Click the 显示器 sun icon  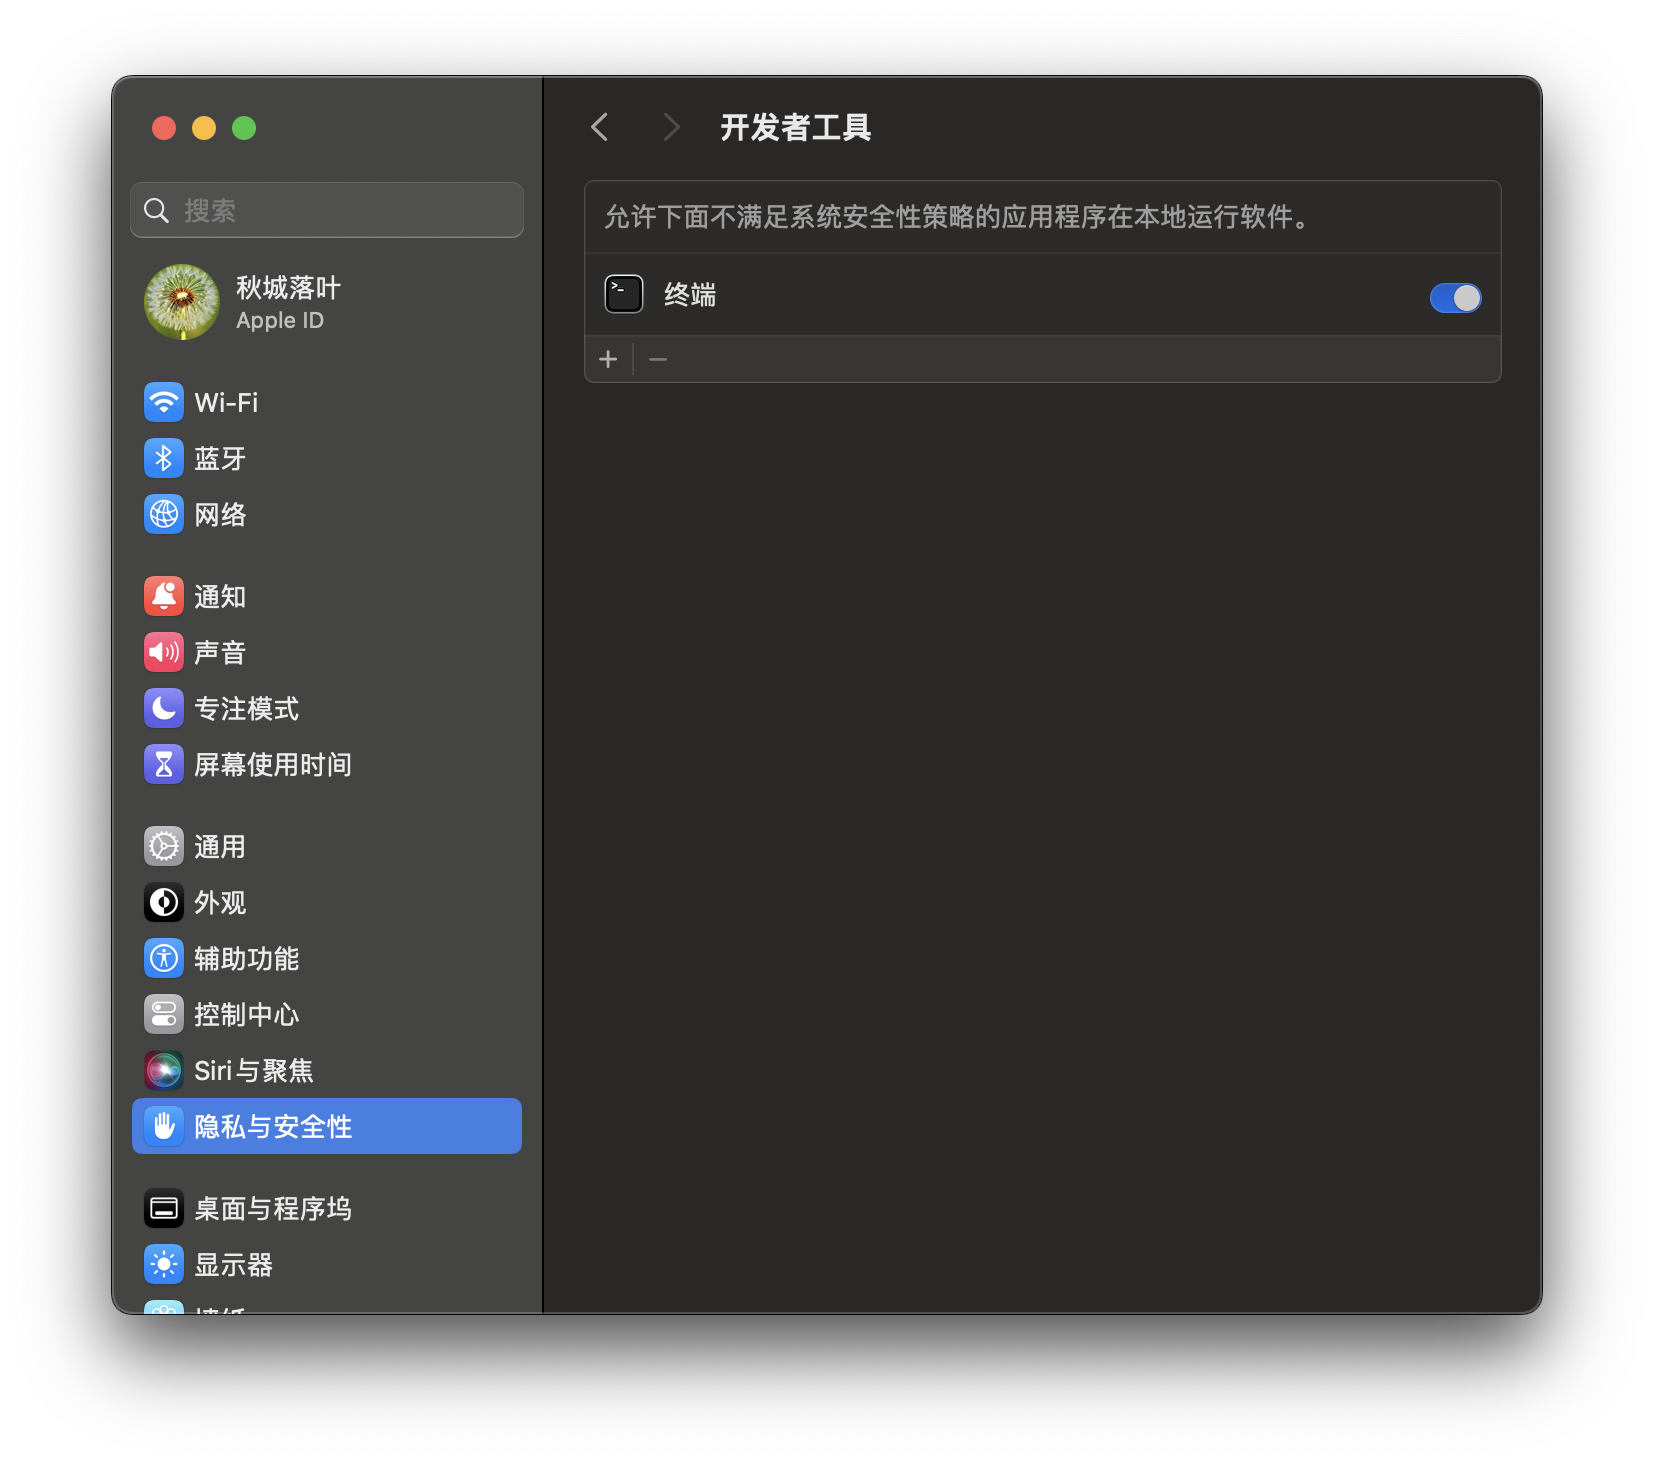click(x=164, y=1264)
